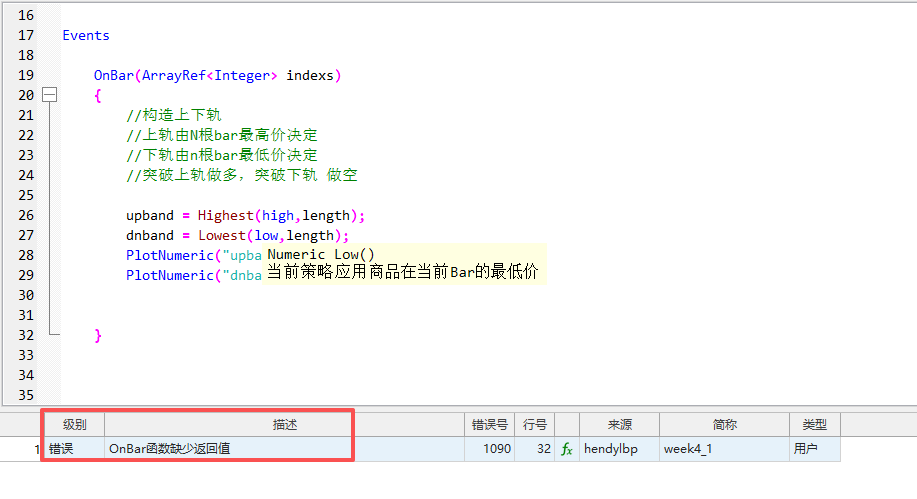This screenshot has width=917, height=499.
Task: Click the Highest function call in code
Action: click(x=225, y=215)
